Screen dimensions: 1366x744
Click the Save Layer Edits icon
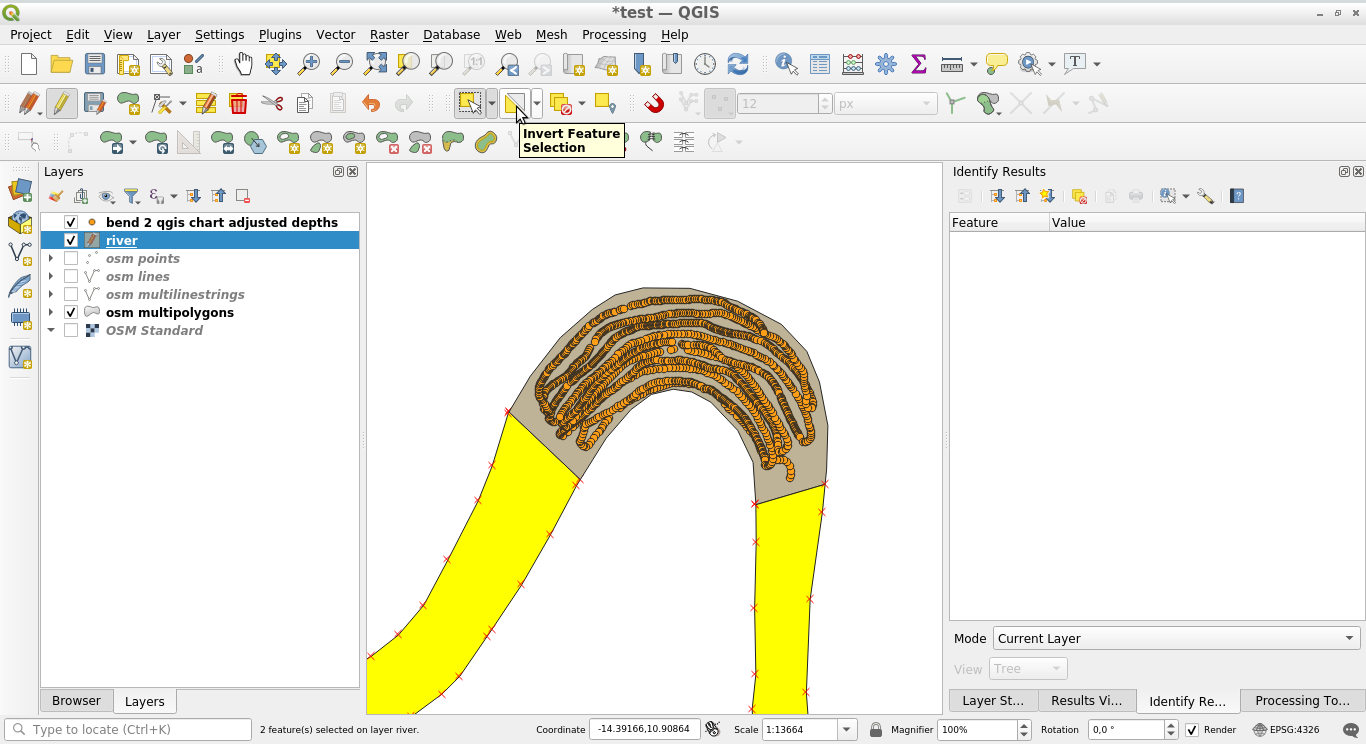(x=95, y=103)
